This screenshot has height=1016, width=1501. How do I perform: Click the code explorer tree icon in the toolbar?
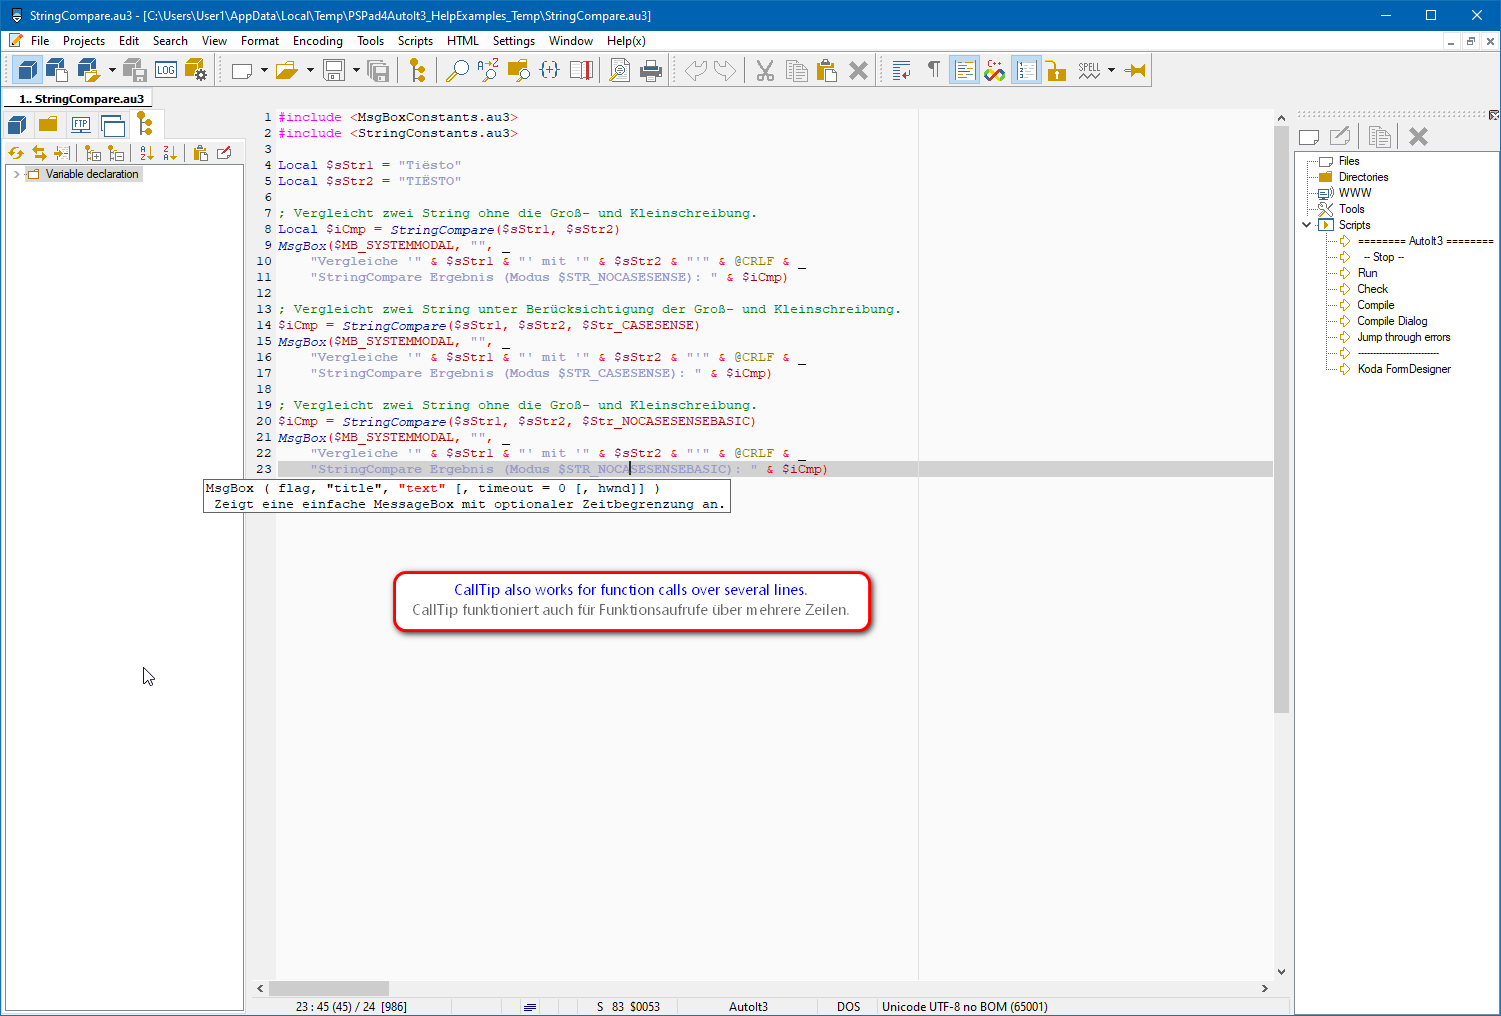click(417, 70)
